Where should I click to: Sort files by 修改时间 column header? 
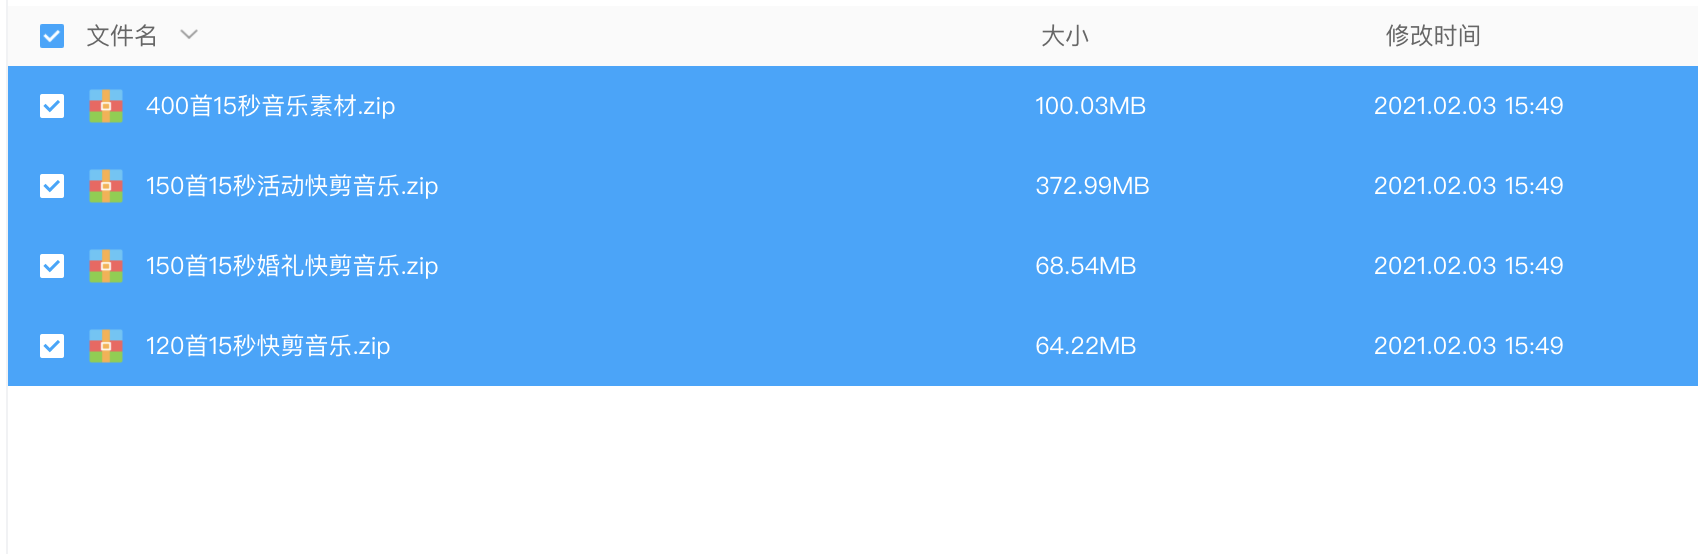click(x=1432, y=36)
